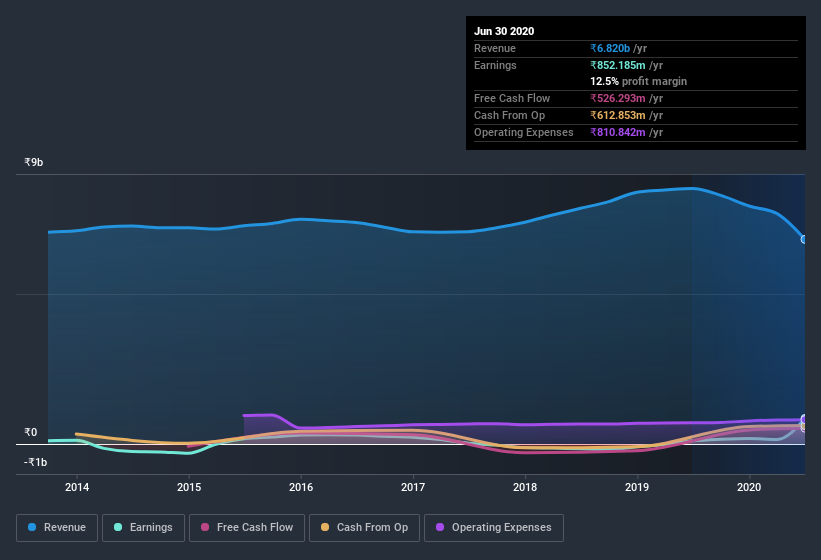Click the 2020 x-axis label

pyautogui.click(x=749, y=487)
